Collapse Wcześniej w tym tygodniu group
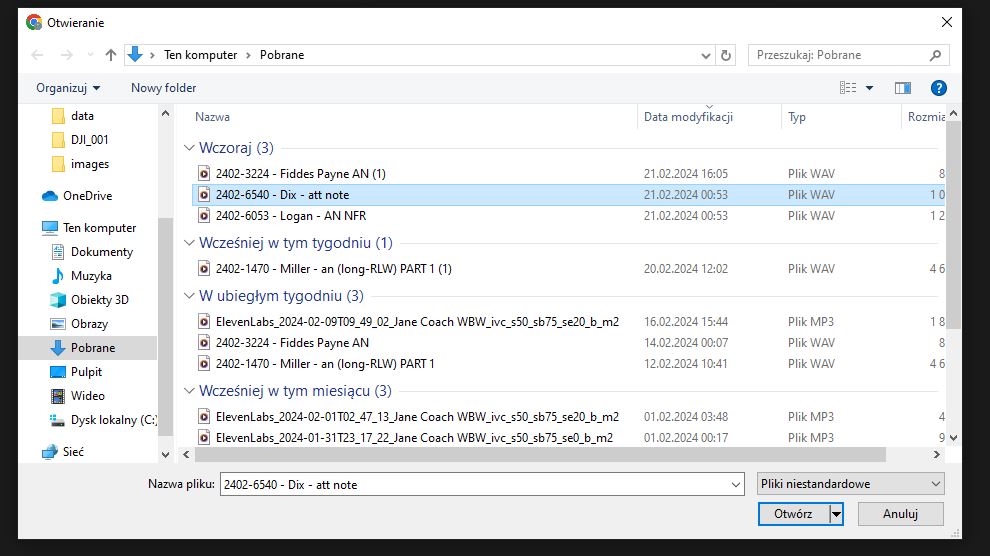990x556 pixels. point(189,243)
